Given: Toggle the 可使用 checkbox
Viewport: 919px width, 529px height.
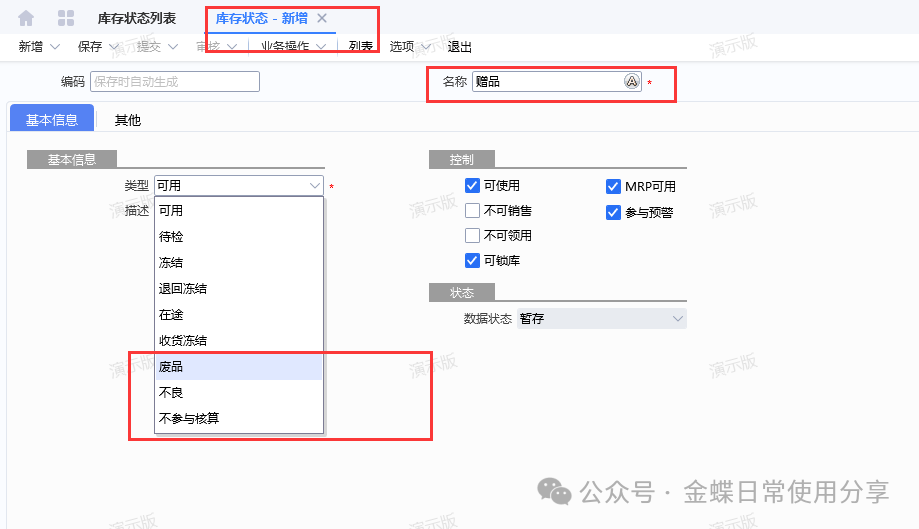Looking at the screenshot, I should (473, 186).
